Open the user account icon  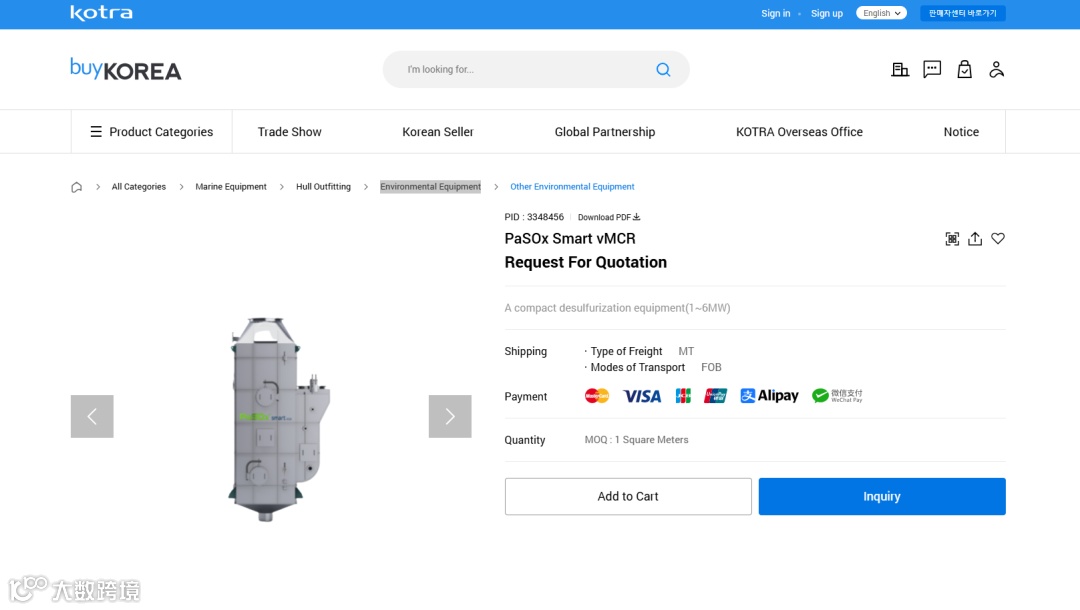(x=996, y=70)
